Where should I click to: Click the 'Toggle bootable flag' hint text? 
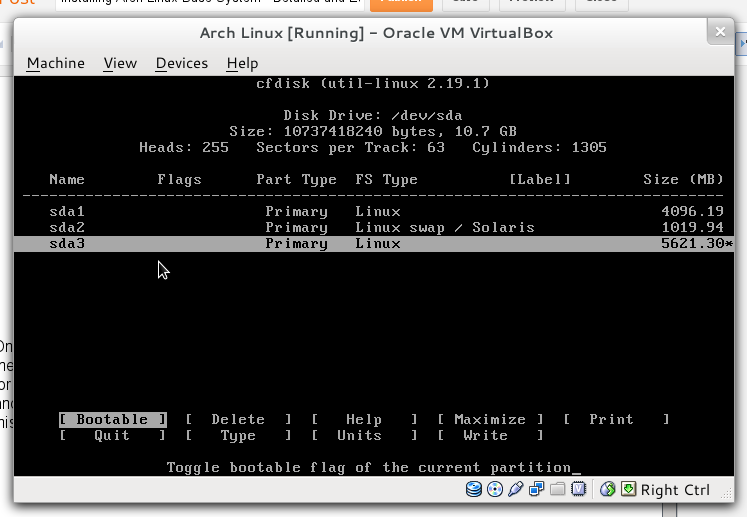[x=369, y=467]
